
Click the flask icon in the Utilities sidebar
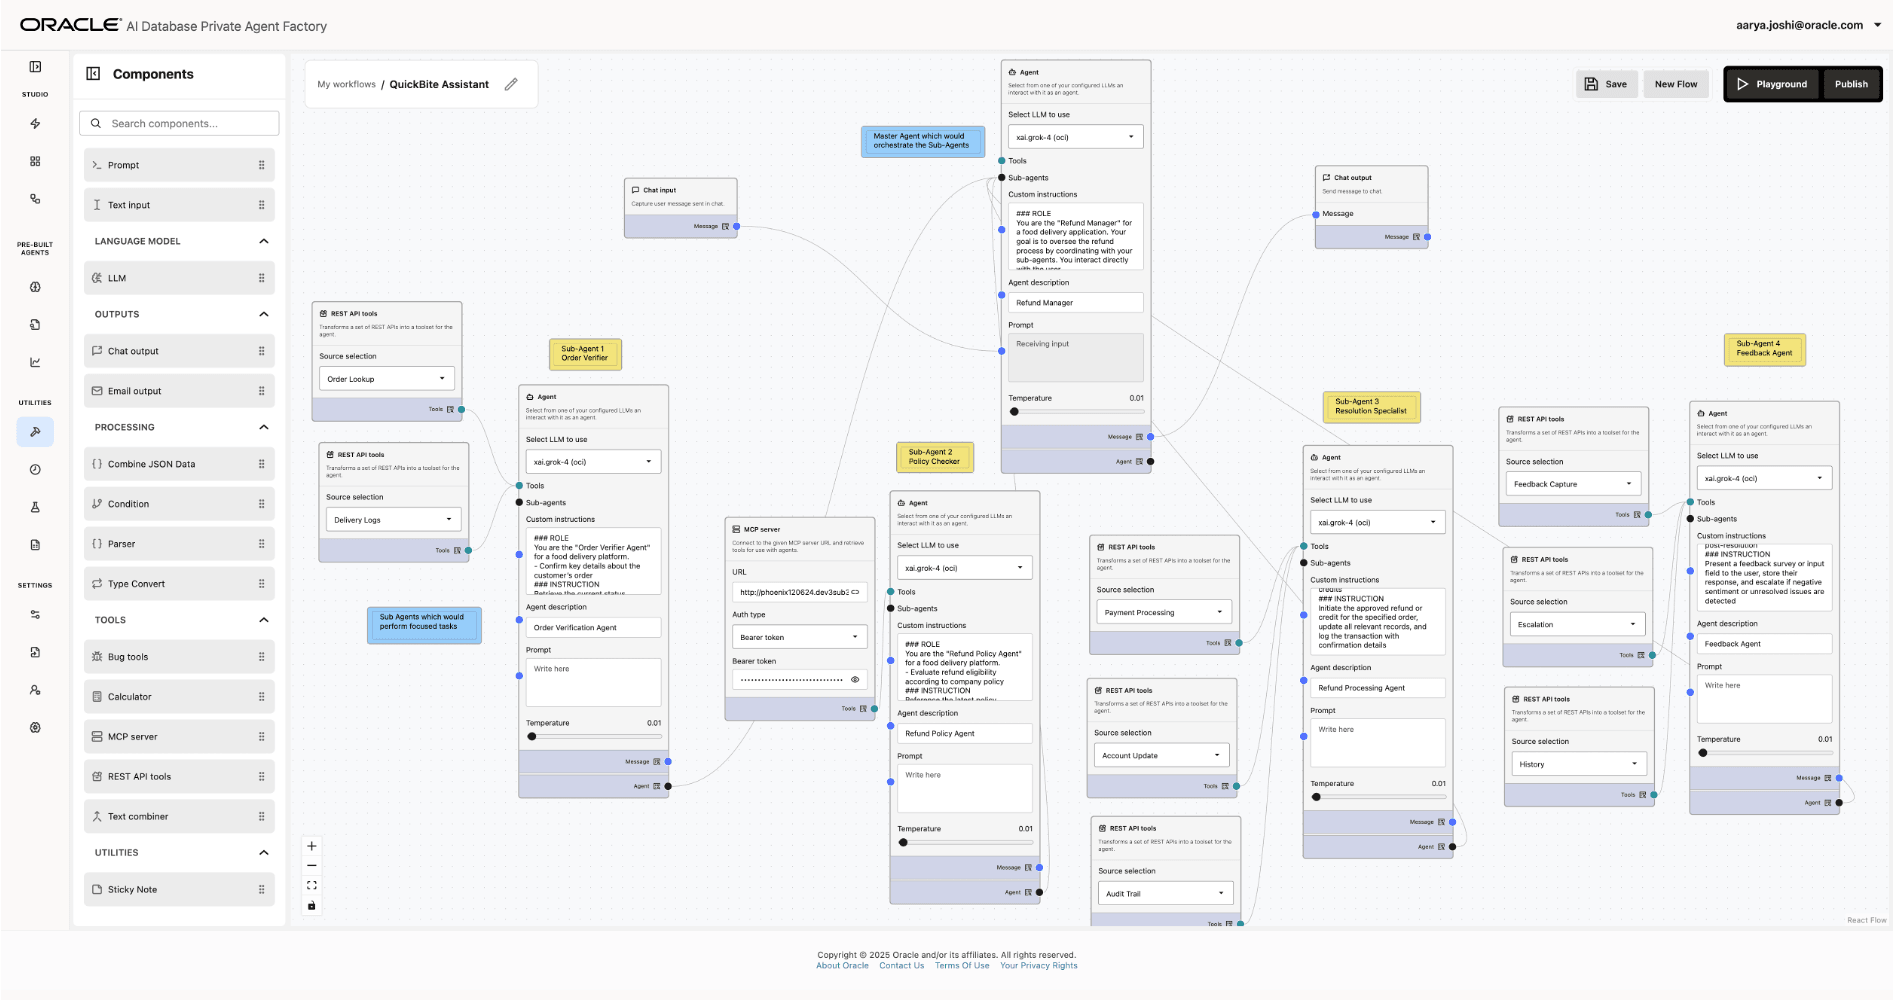click(35, 506)
